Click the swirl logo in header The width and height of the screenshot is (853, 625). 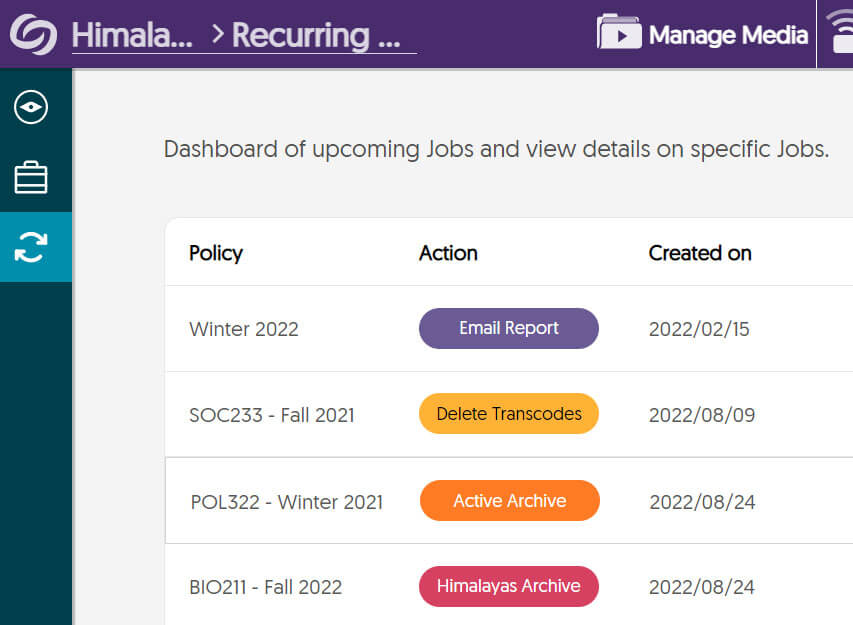pyautogui.click(x=33, y=34)
